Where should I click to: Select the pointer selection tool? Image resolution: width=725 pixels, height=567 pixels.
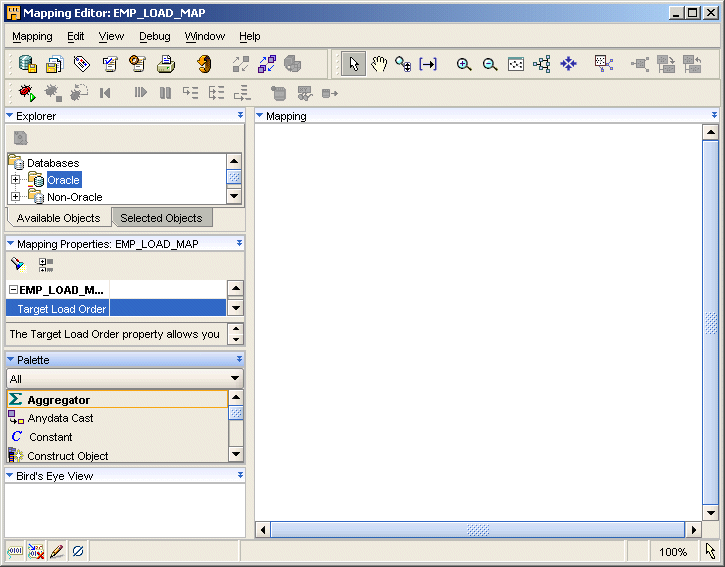point(353,64)
